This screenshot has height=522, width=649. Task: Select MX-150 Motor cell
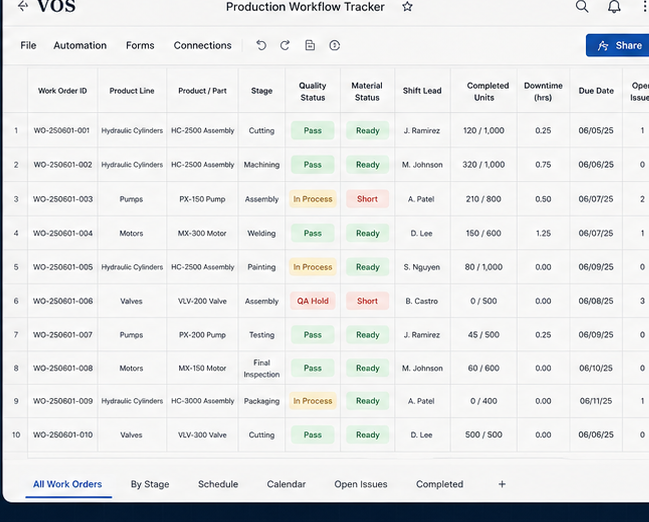[x=202, y=368]
